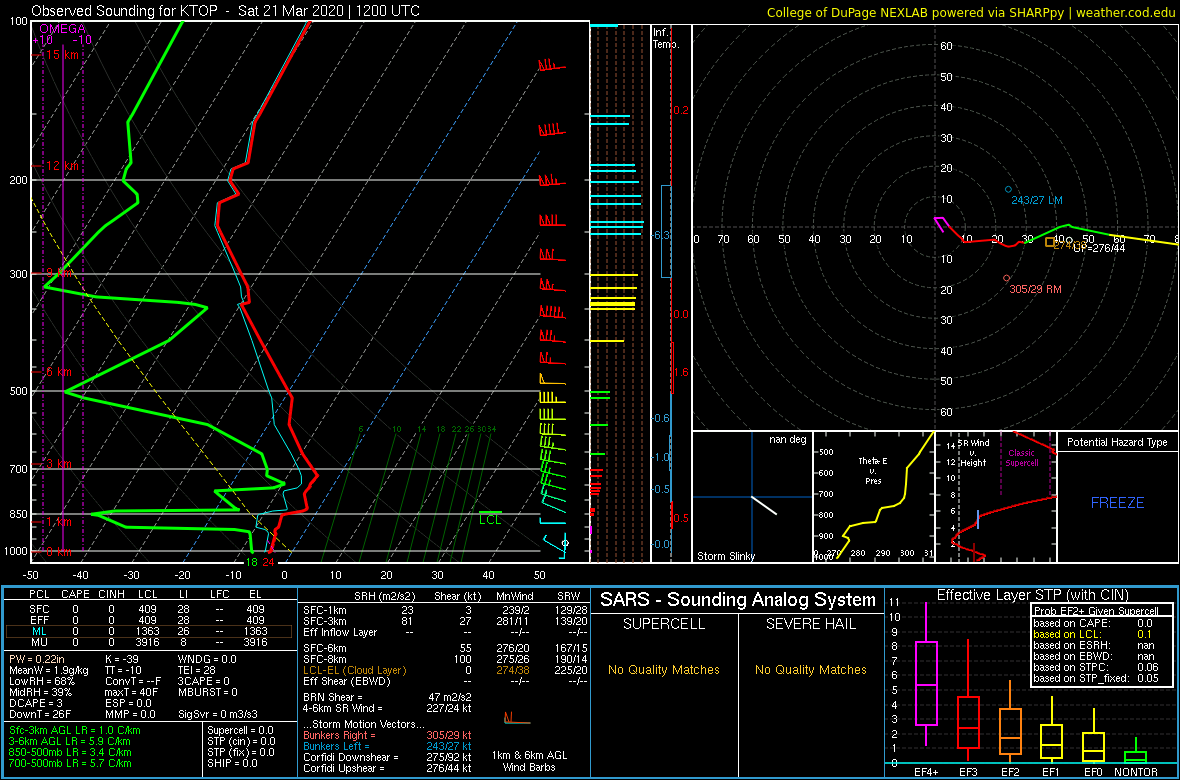Click the CINH column header

tap(113, 596)
